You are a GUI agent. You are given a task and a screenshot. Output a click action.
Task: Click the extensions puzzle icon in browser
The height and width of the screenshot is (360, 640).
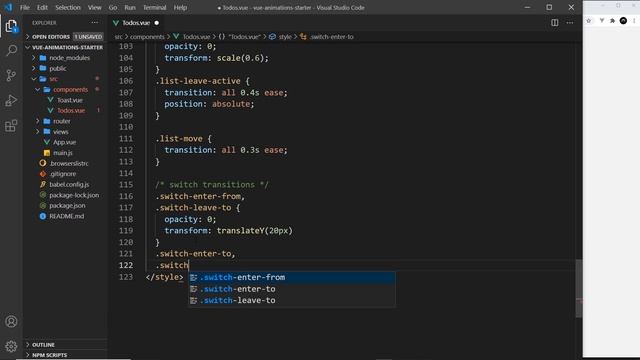[x=612, y=21]
